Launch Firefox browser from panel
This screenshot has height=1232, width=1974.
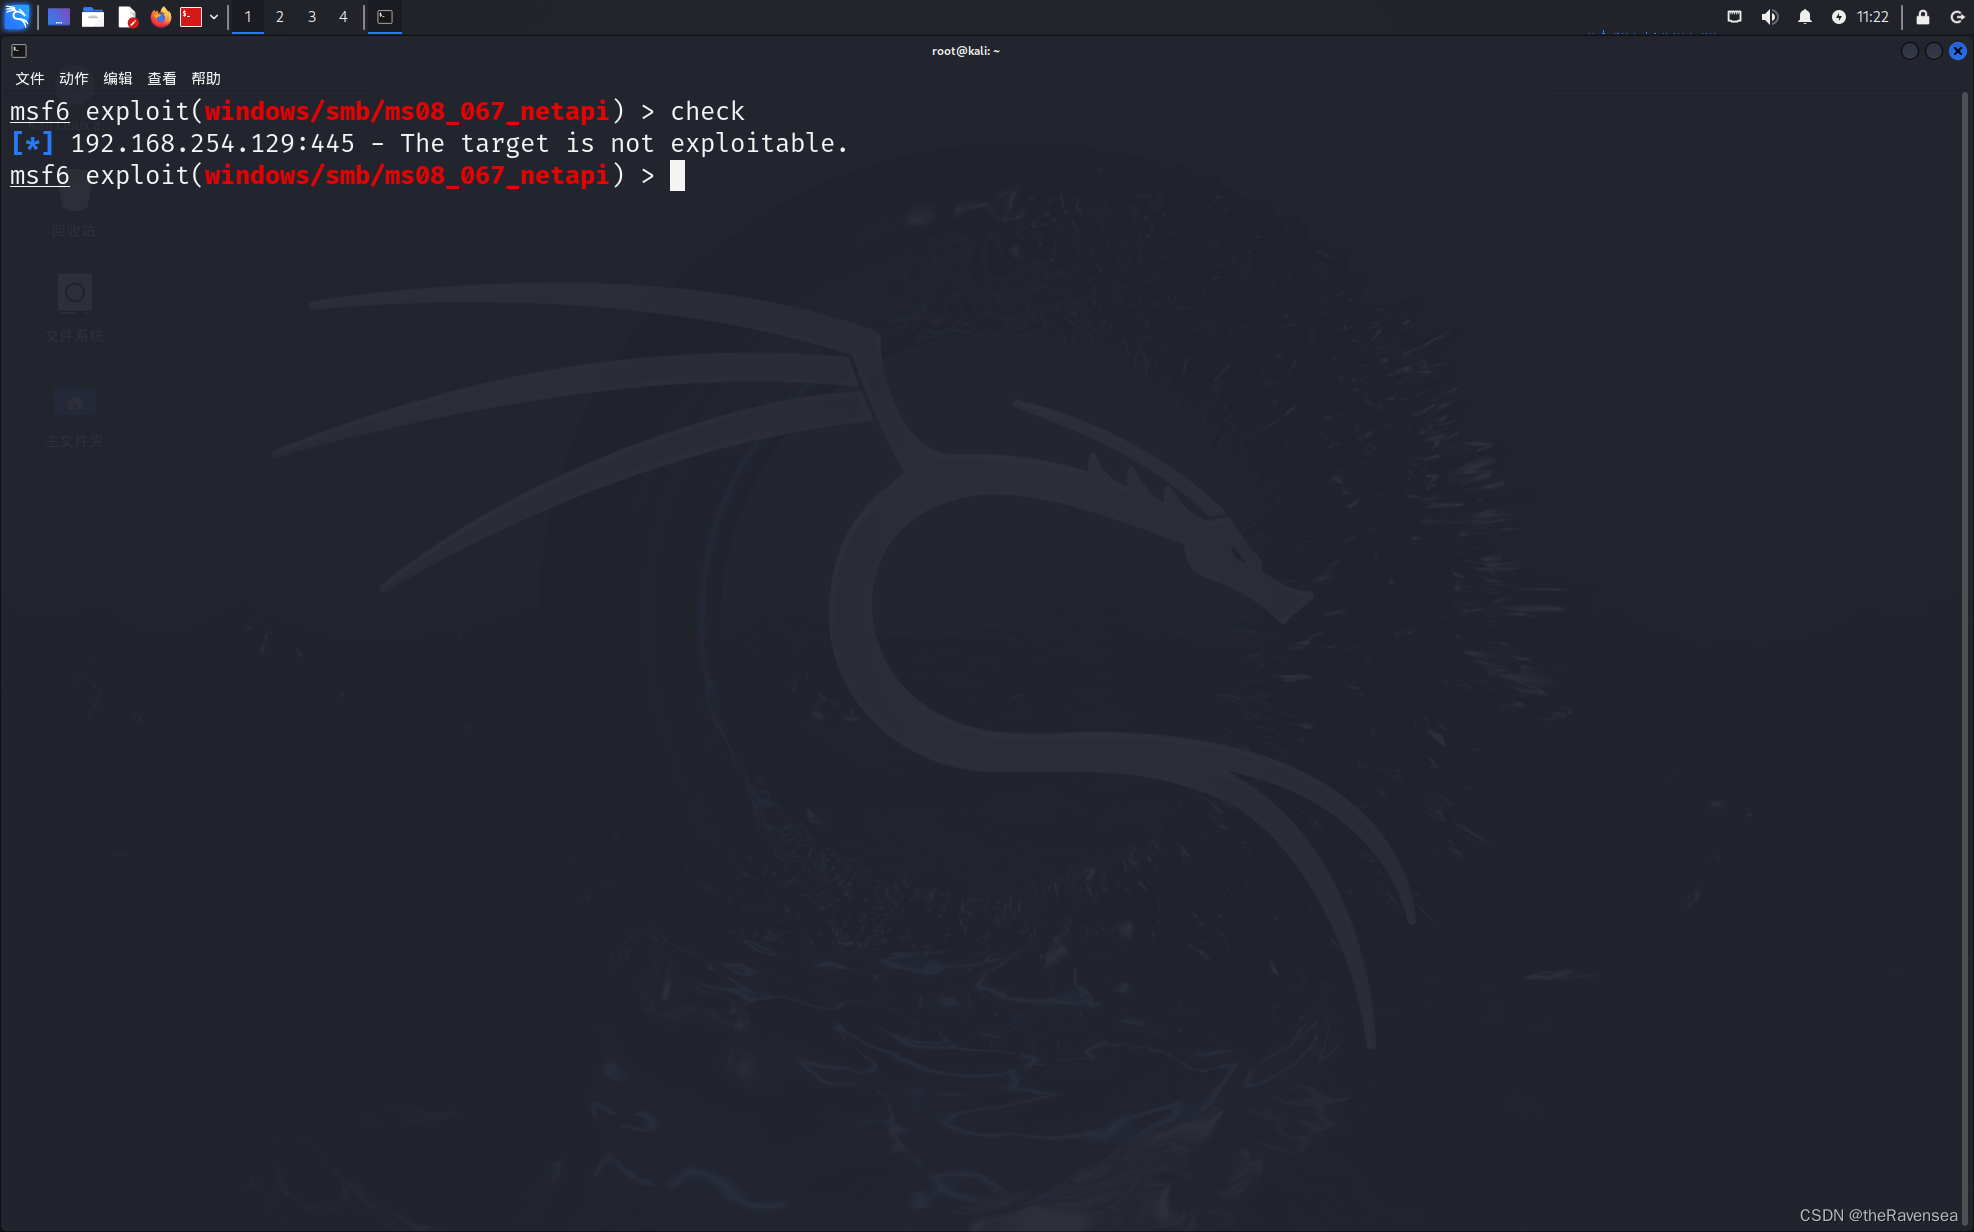[x=160, y=17]
